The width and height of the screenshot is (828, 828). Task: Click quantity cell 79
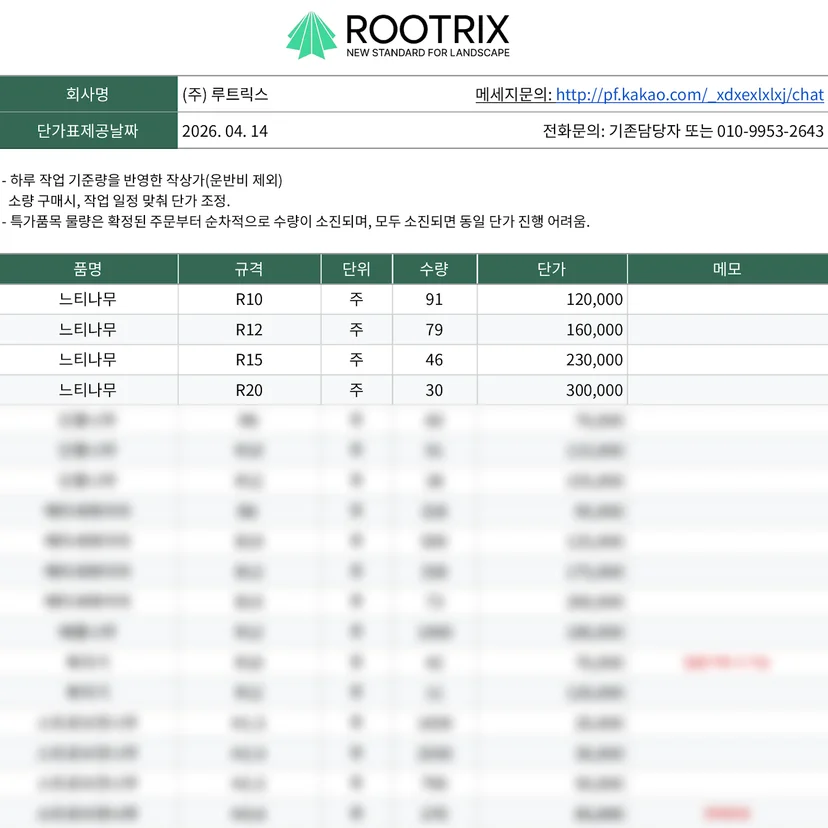(435, 330)
